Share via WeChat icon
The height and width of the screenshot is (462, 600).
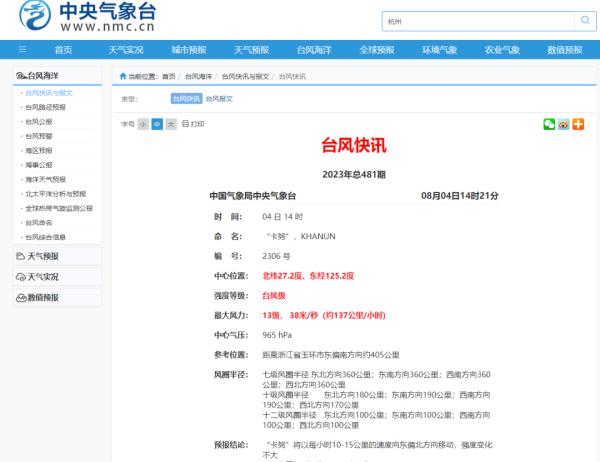(549, 124)
